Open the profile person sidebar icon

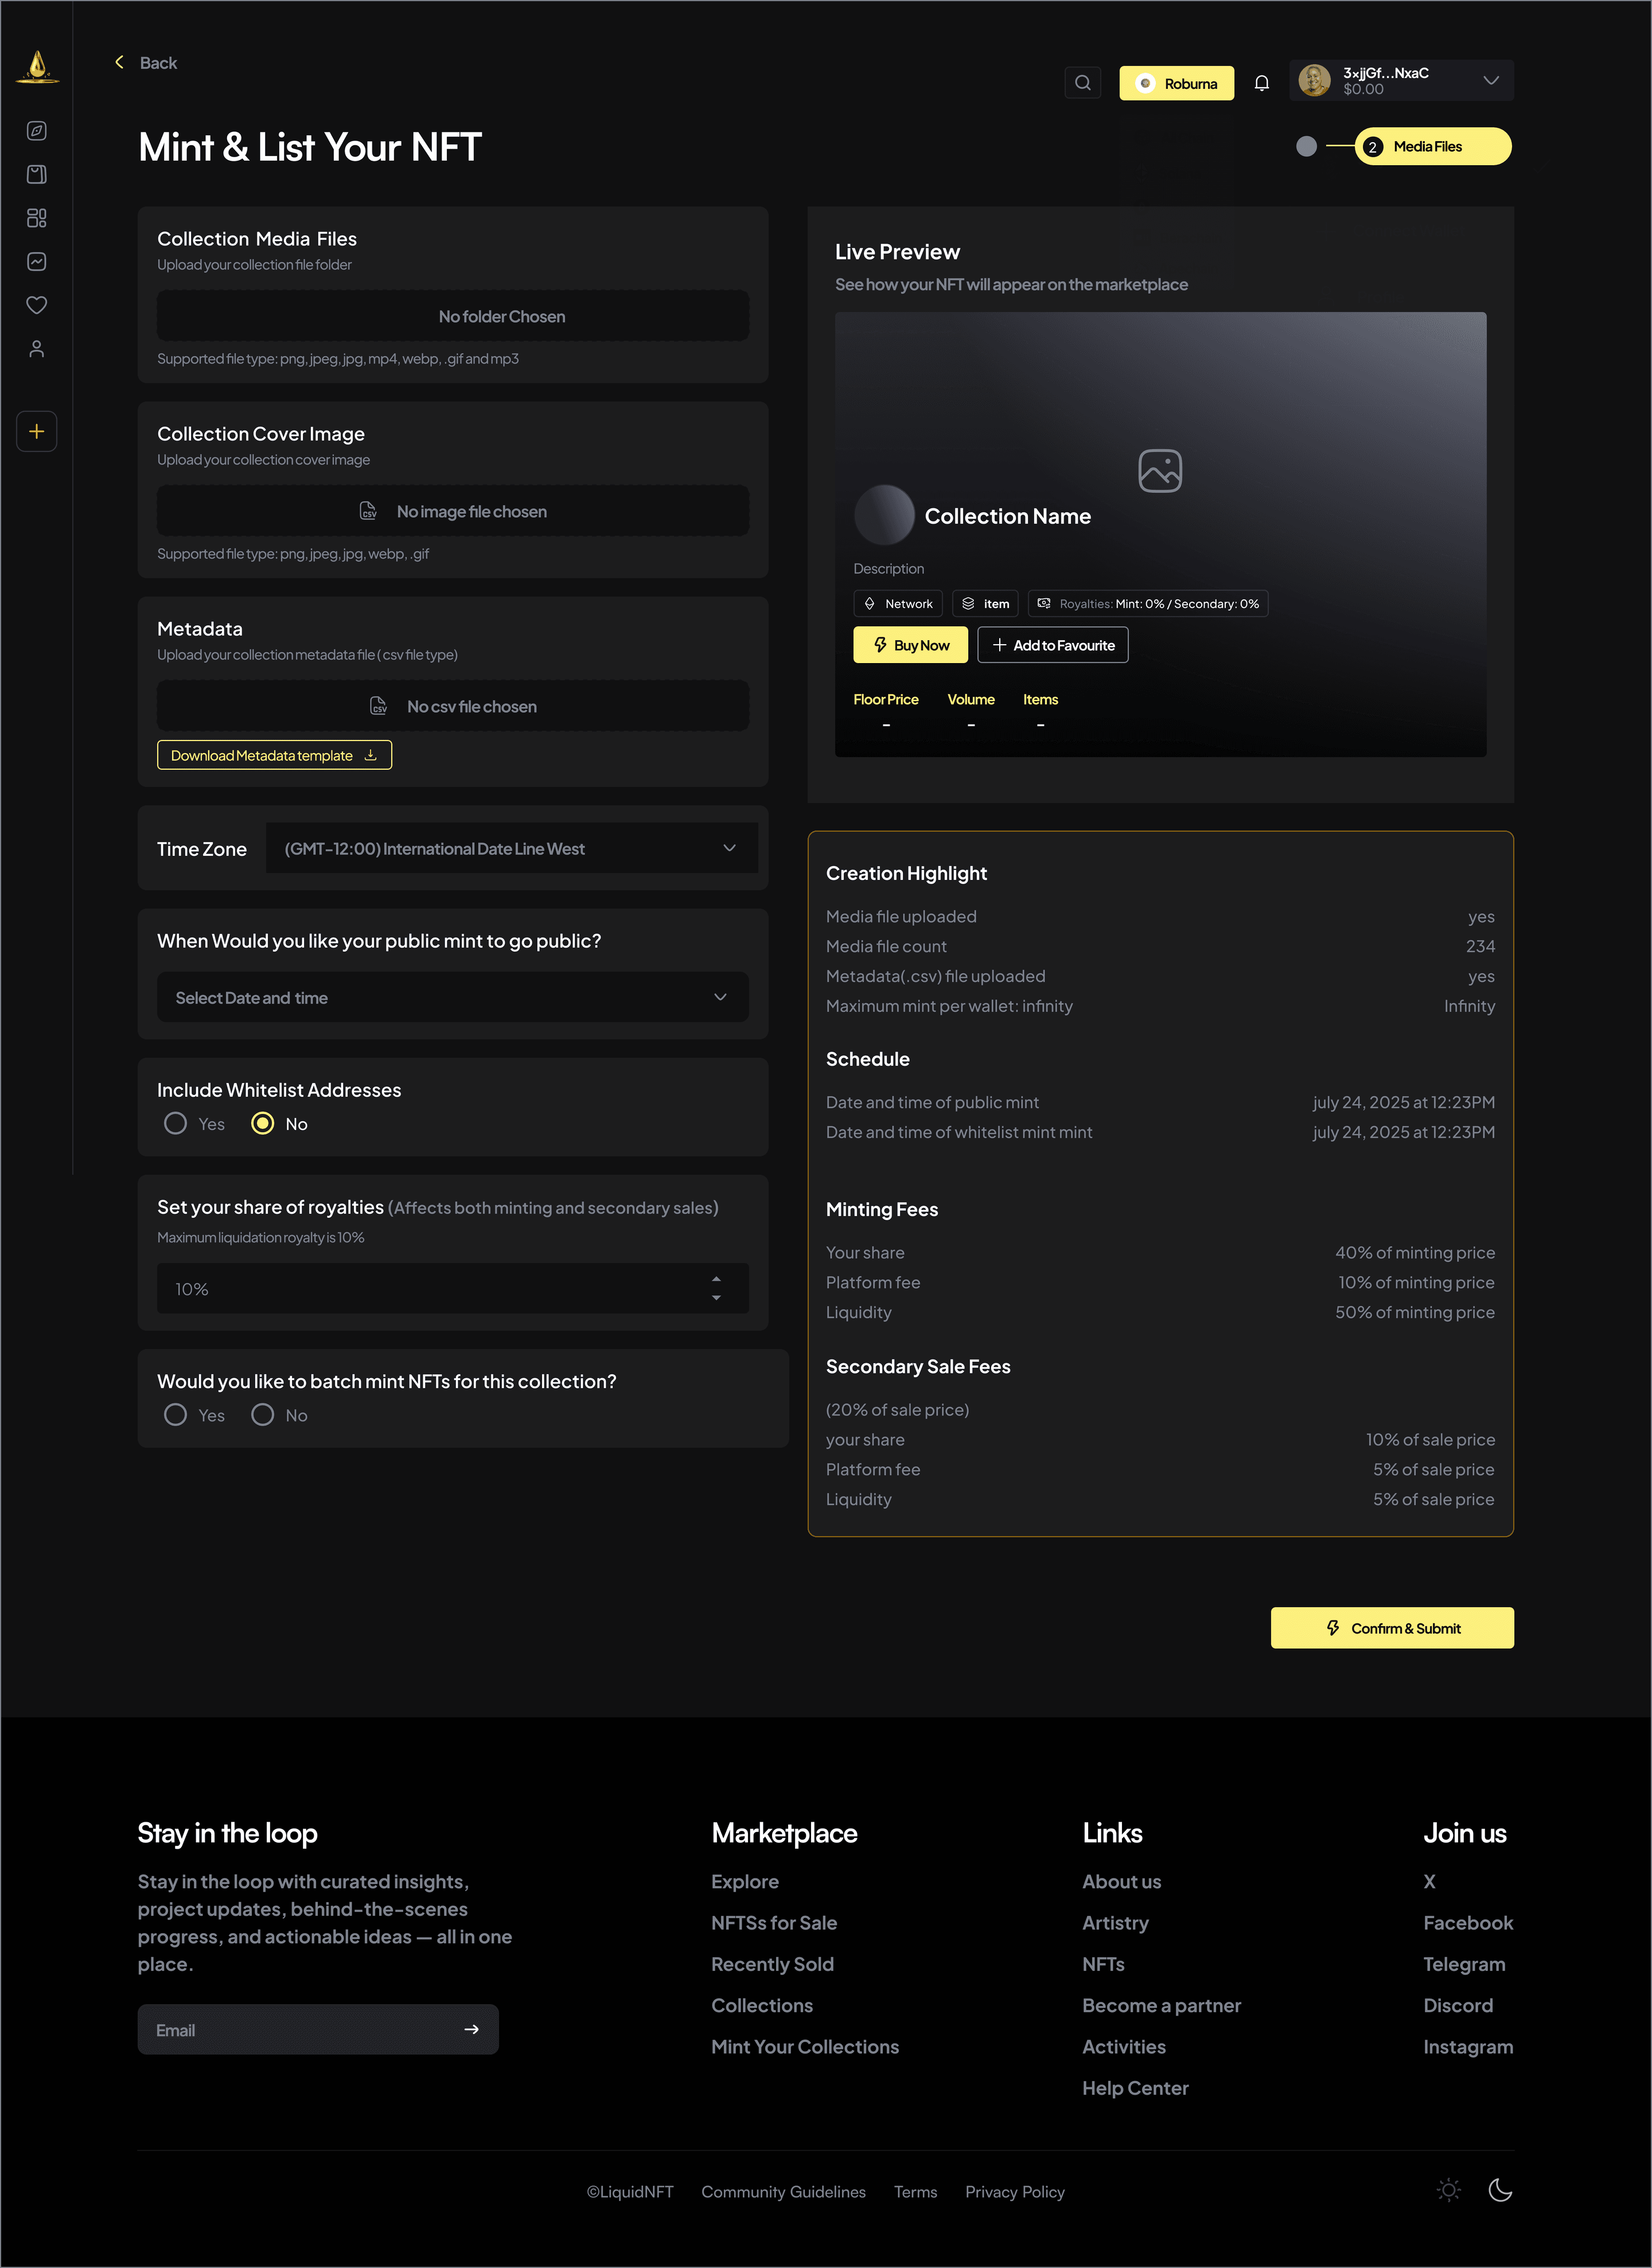tap(37, 349)
